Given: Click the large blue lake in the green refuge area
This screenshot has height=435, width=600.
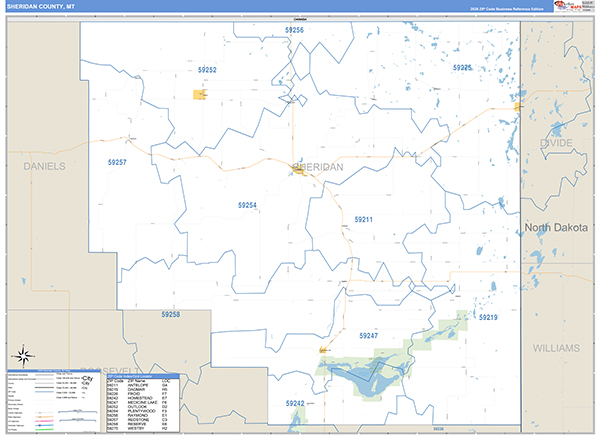Looking at the screenshot, I should [367, 379].
